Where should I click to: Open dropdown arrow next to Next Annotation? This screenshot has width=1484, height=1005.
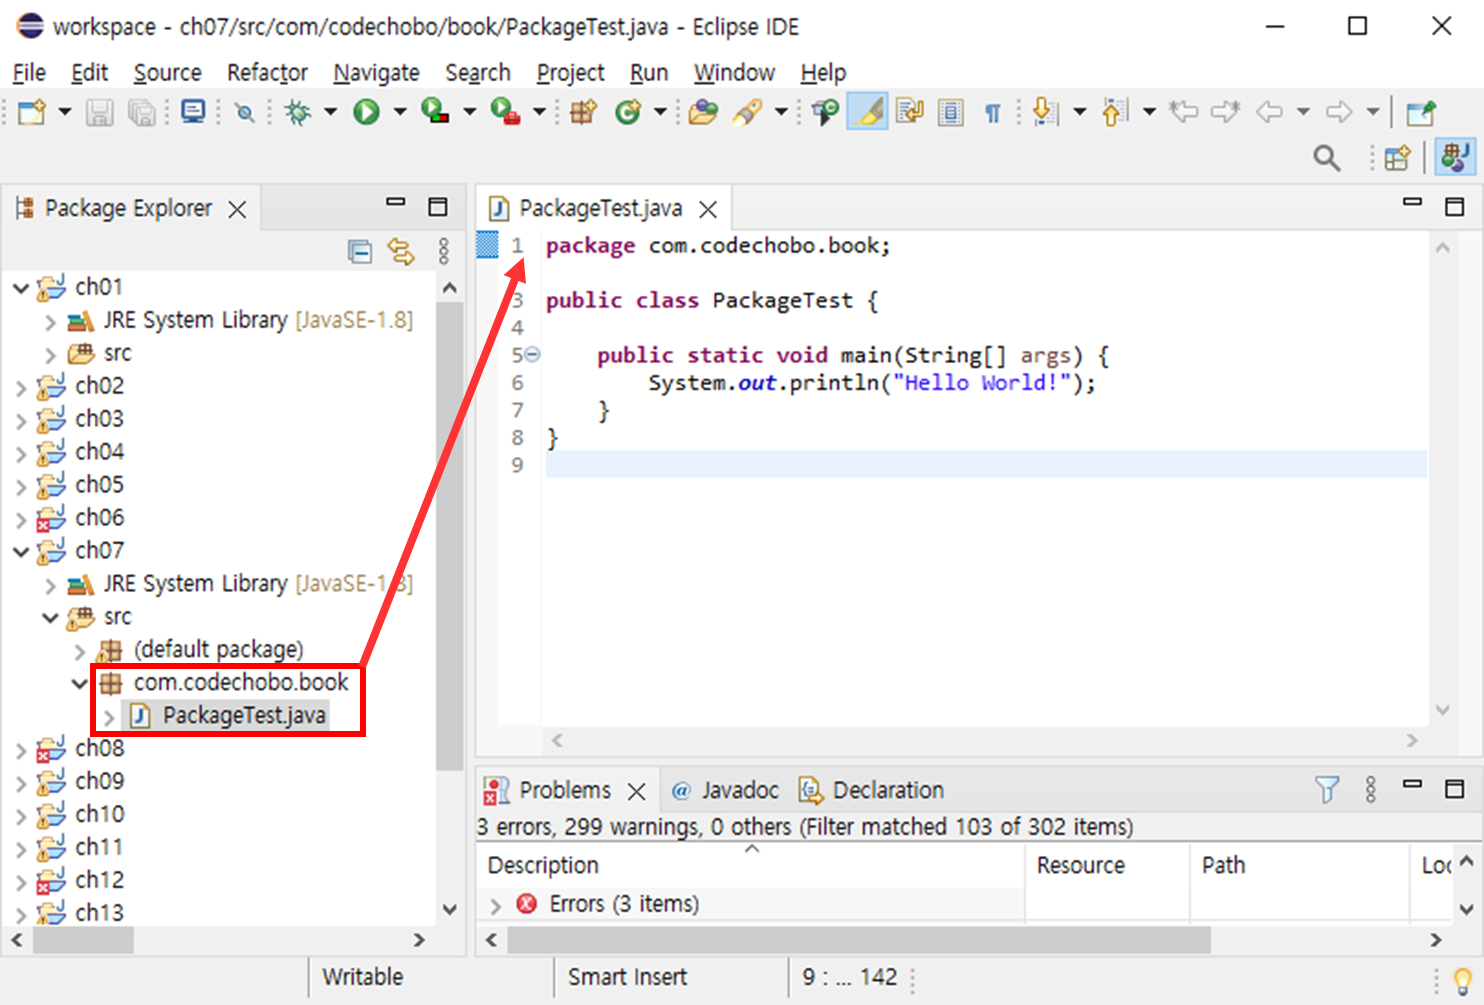tap(1079, 112)
